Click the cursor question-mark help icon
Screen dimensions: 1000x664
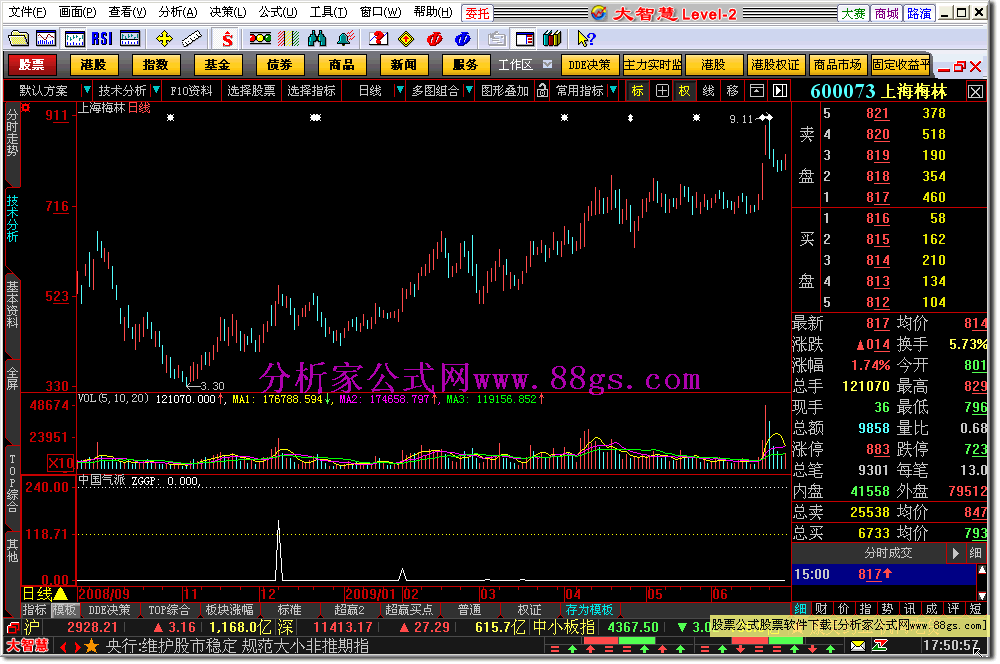(x=586, y=39)
